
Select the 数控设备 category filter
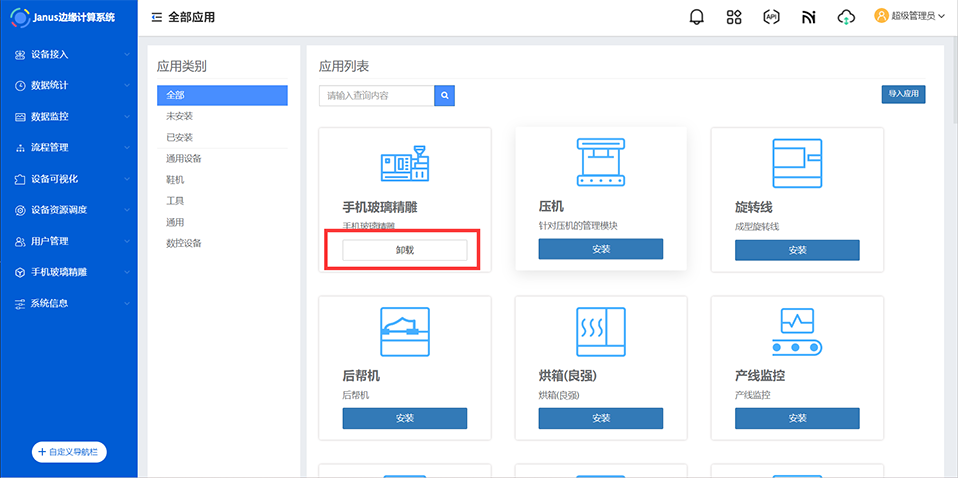click(x=183, y=243)
